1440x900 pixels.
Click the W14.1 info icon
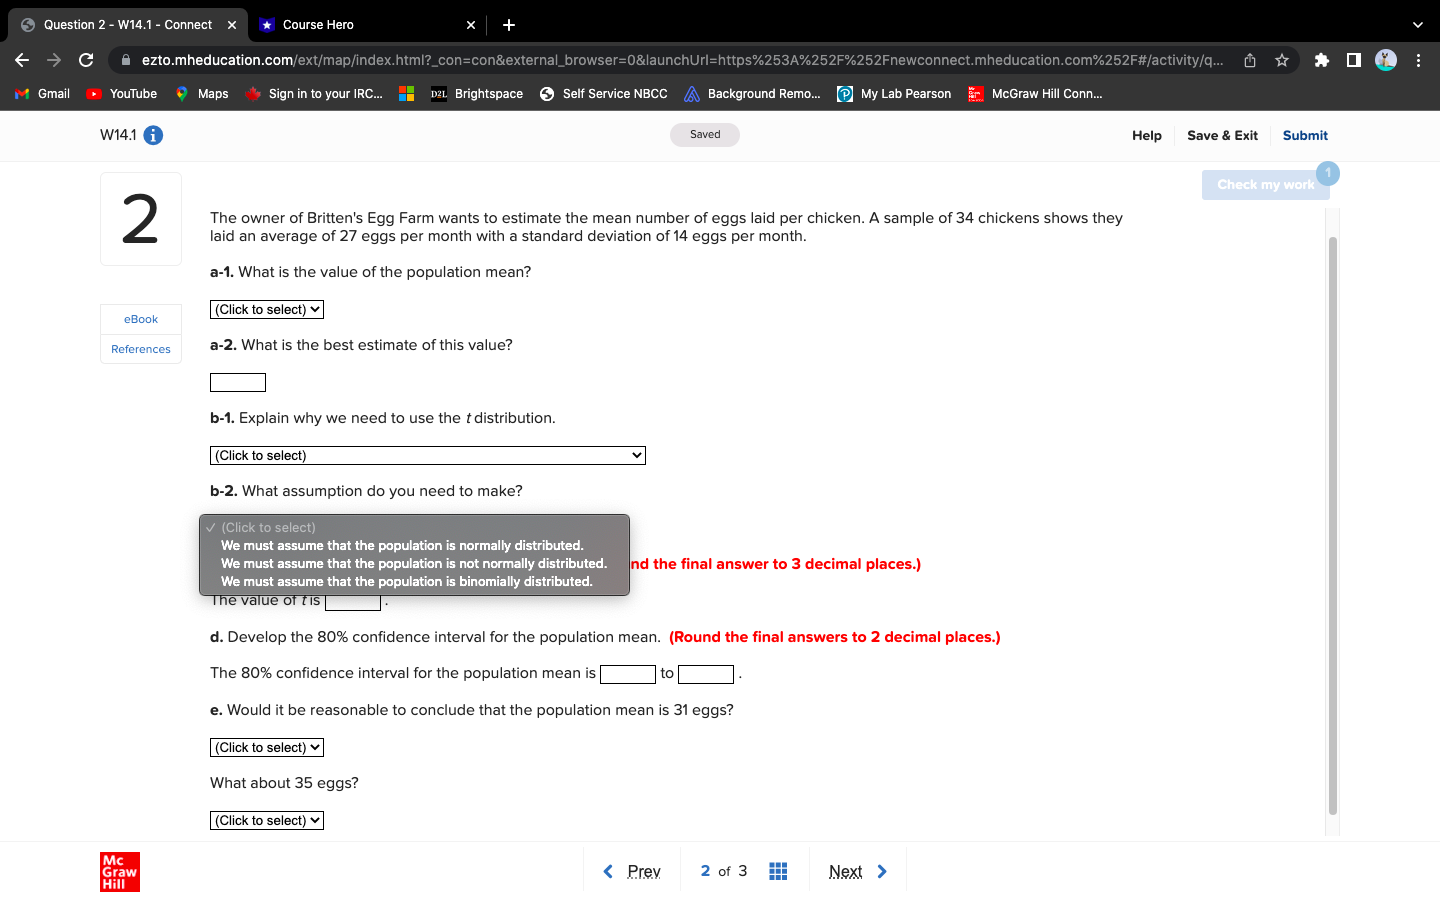tap(152, 135)
